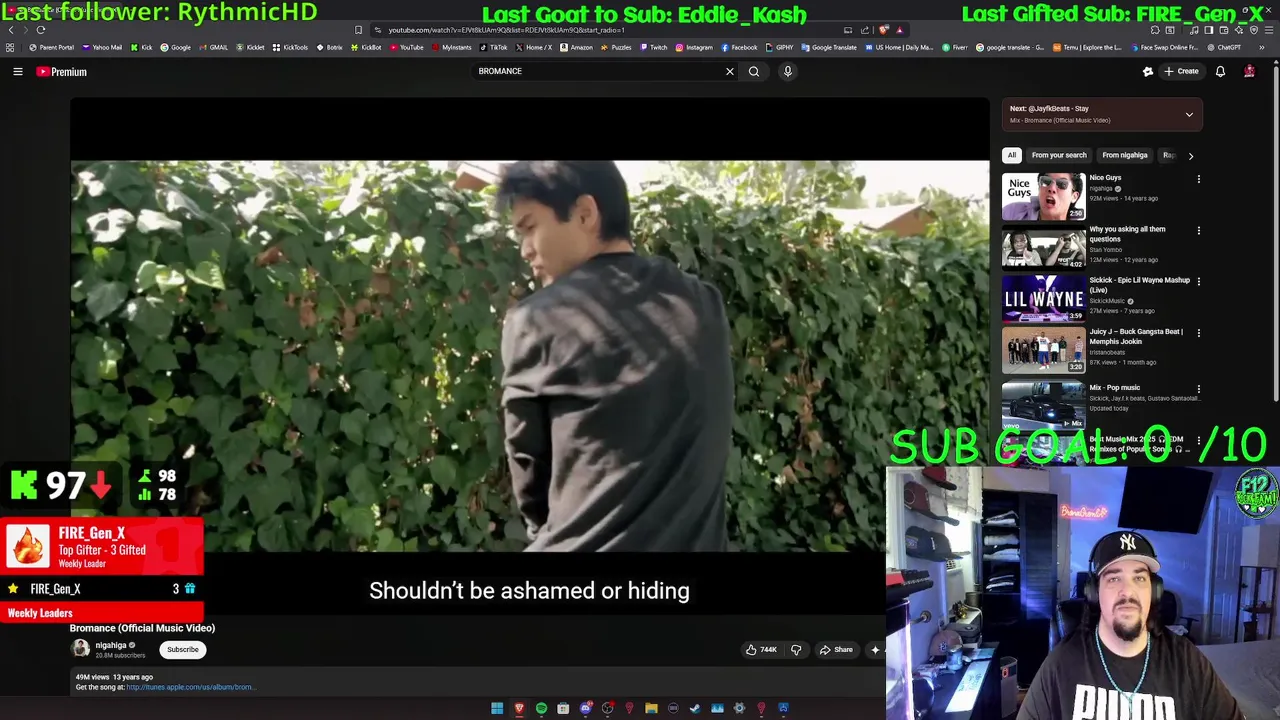Like the Bromance video
The width and height of the screenshot is (1280, 720).
tap(761, 650)
